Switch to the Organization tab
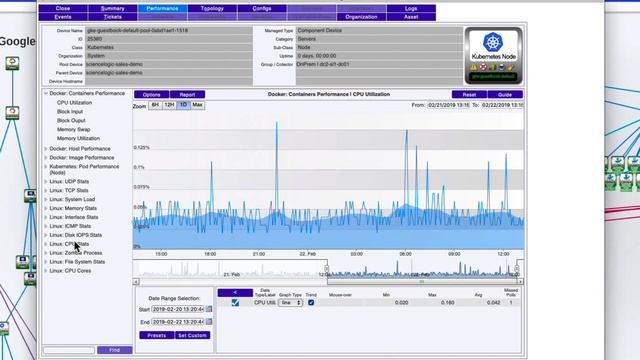This screenshot has width=640, height=360. pyautogui.click(x=361, y=17)
